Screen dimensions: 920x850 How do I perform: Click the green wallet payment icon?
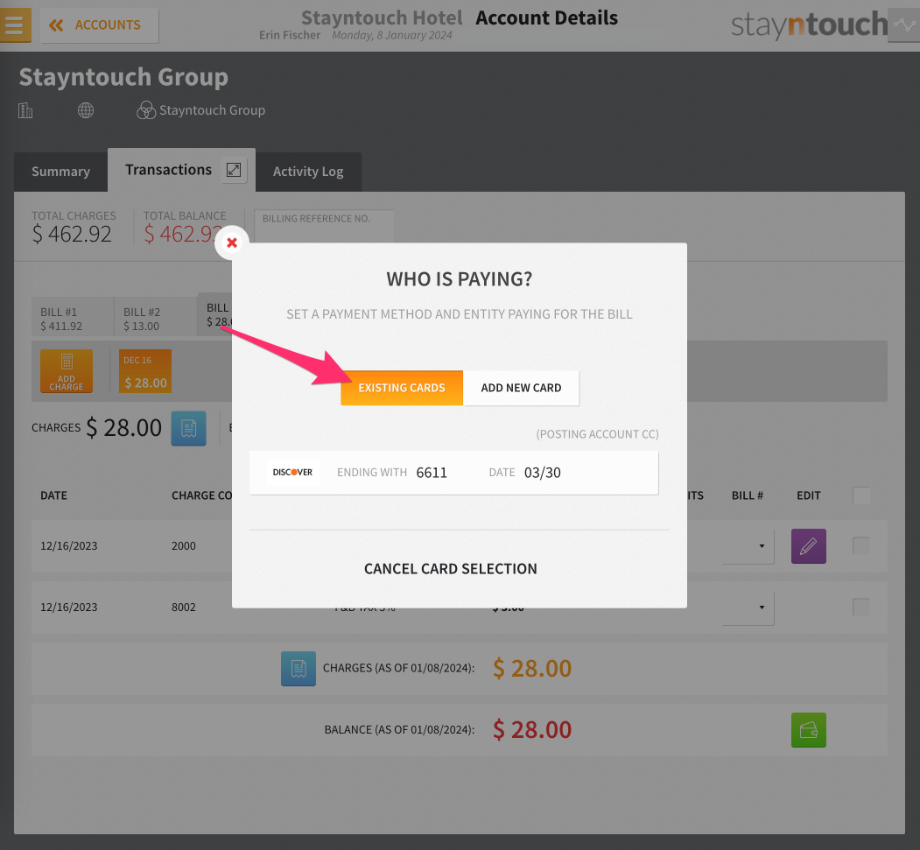[809, 730]
